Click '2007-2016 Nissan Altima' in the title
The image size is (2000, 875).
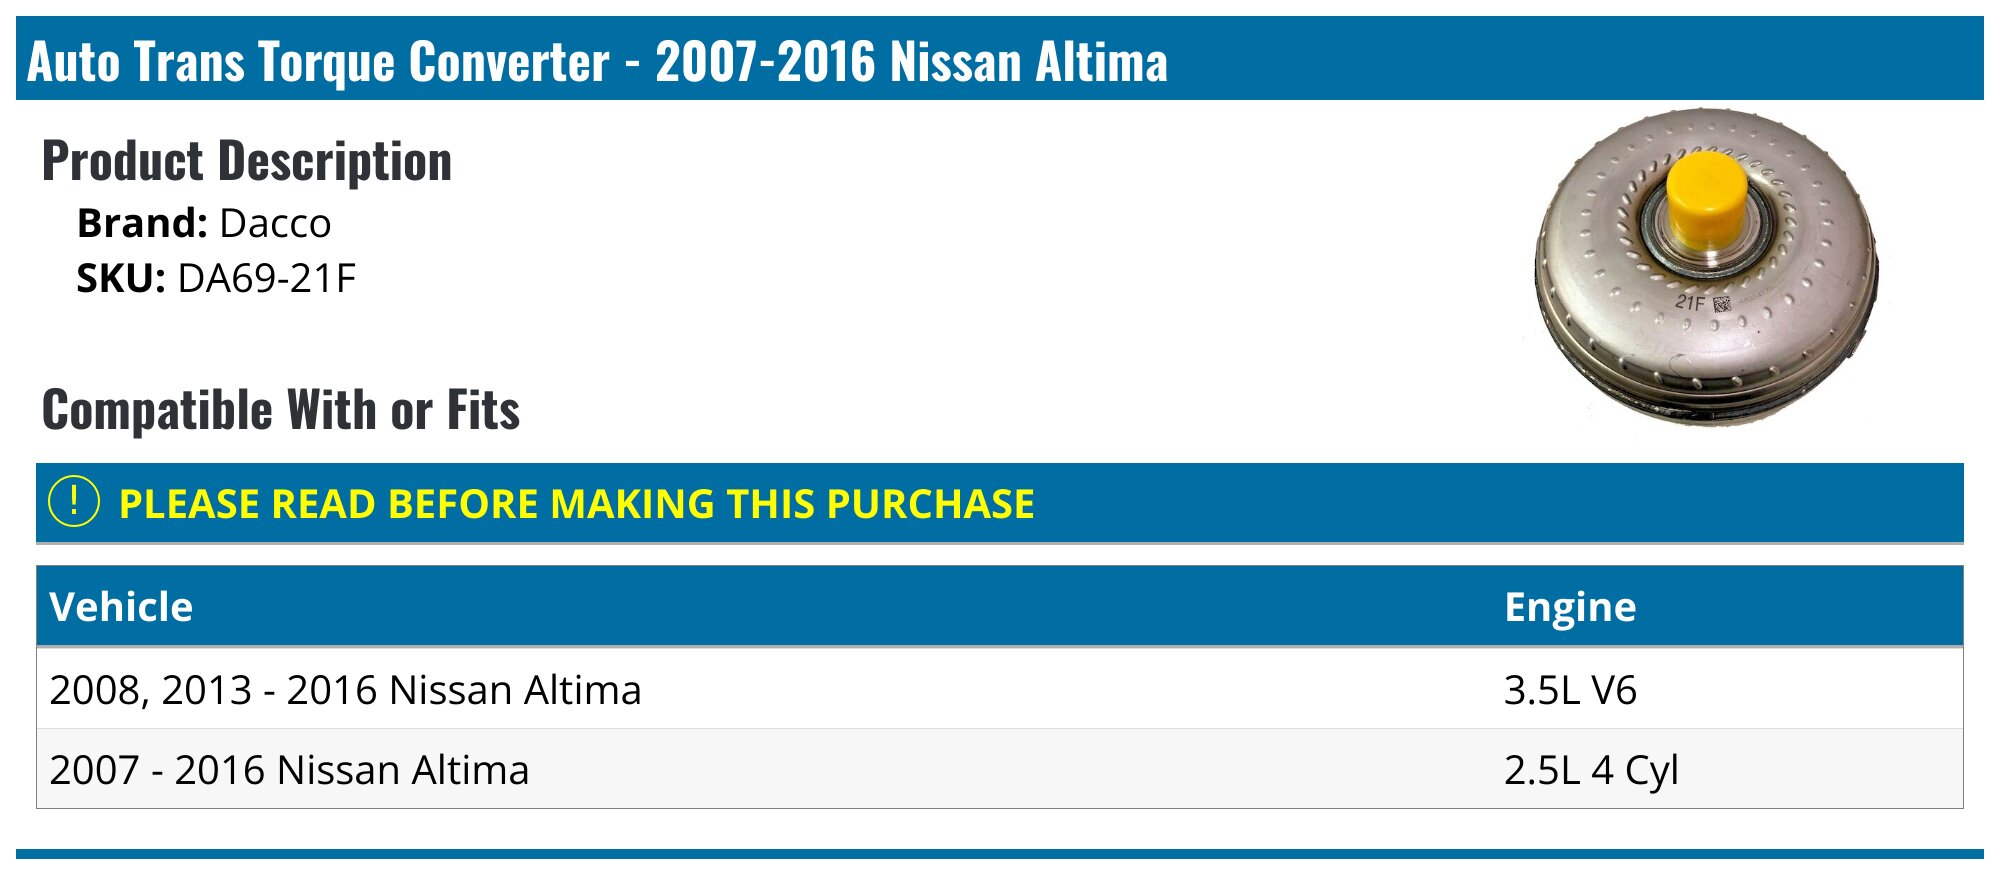pyautogui.click(x=911, y=61)
